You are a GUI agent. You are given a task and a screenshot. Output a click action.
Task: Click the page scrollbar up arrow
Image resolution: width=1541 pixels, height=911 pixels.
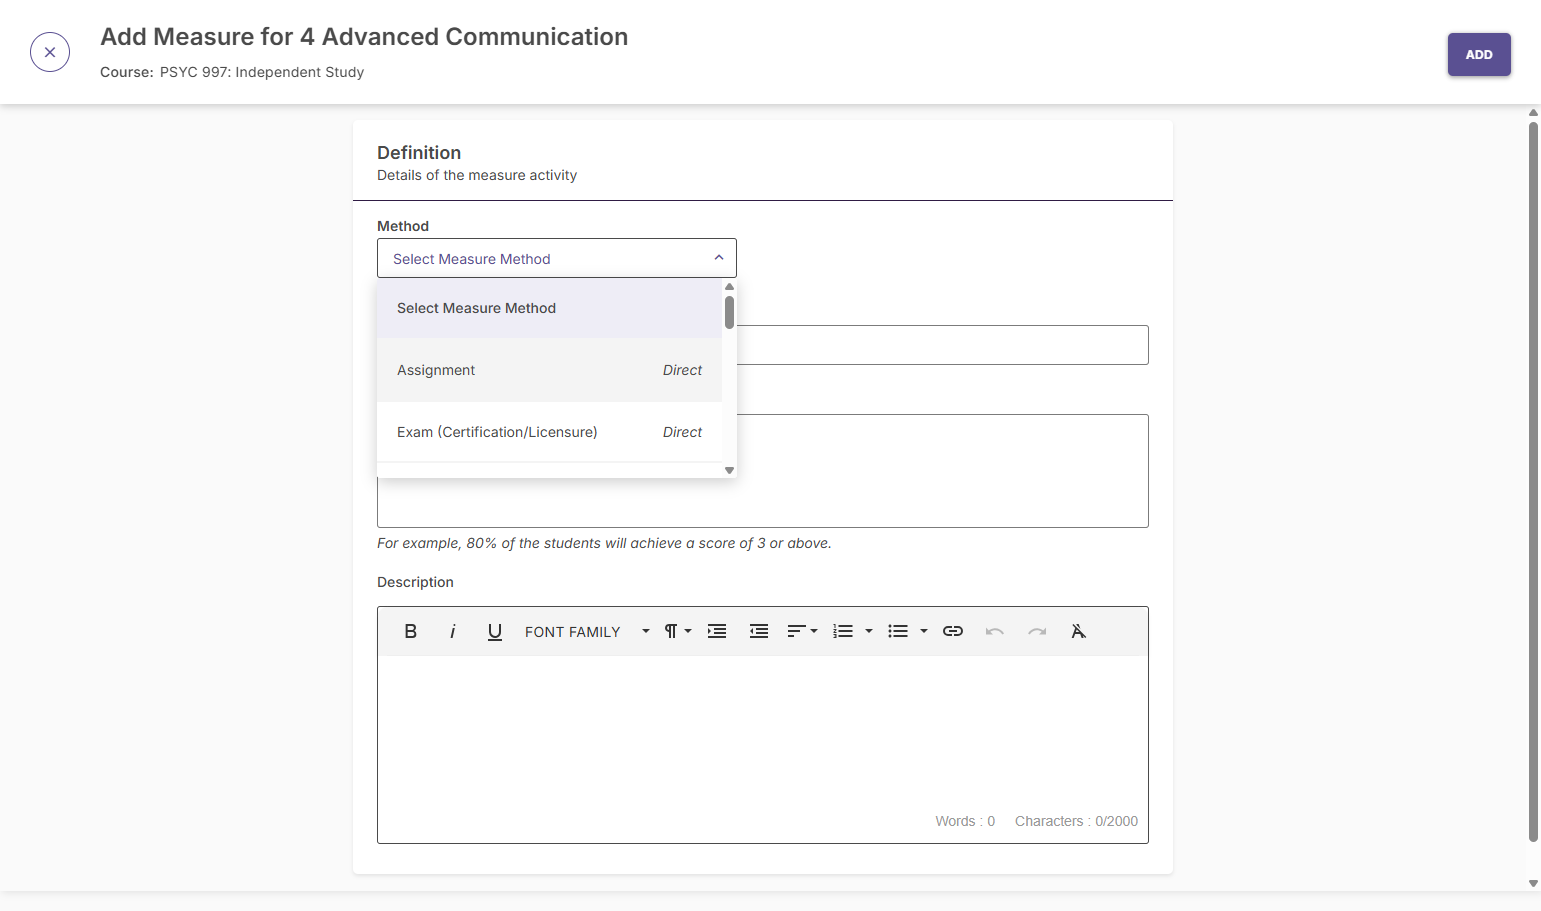1533,113
